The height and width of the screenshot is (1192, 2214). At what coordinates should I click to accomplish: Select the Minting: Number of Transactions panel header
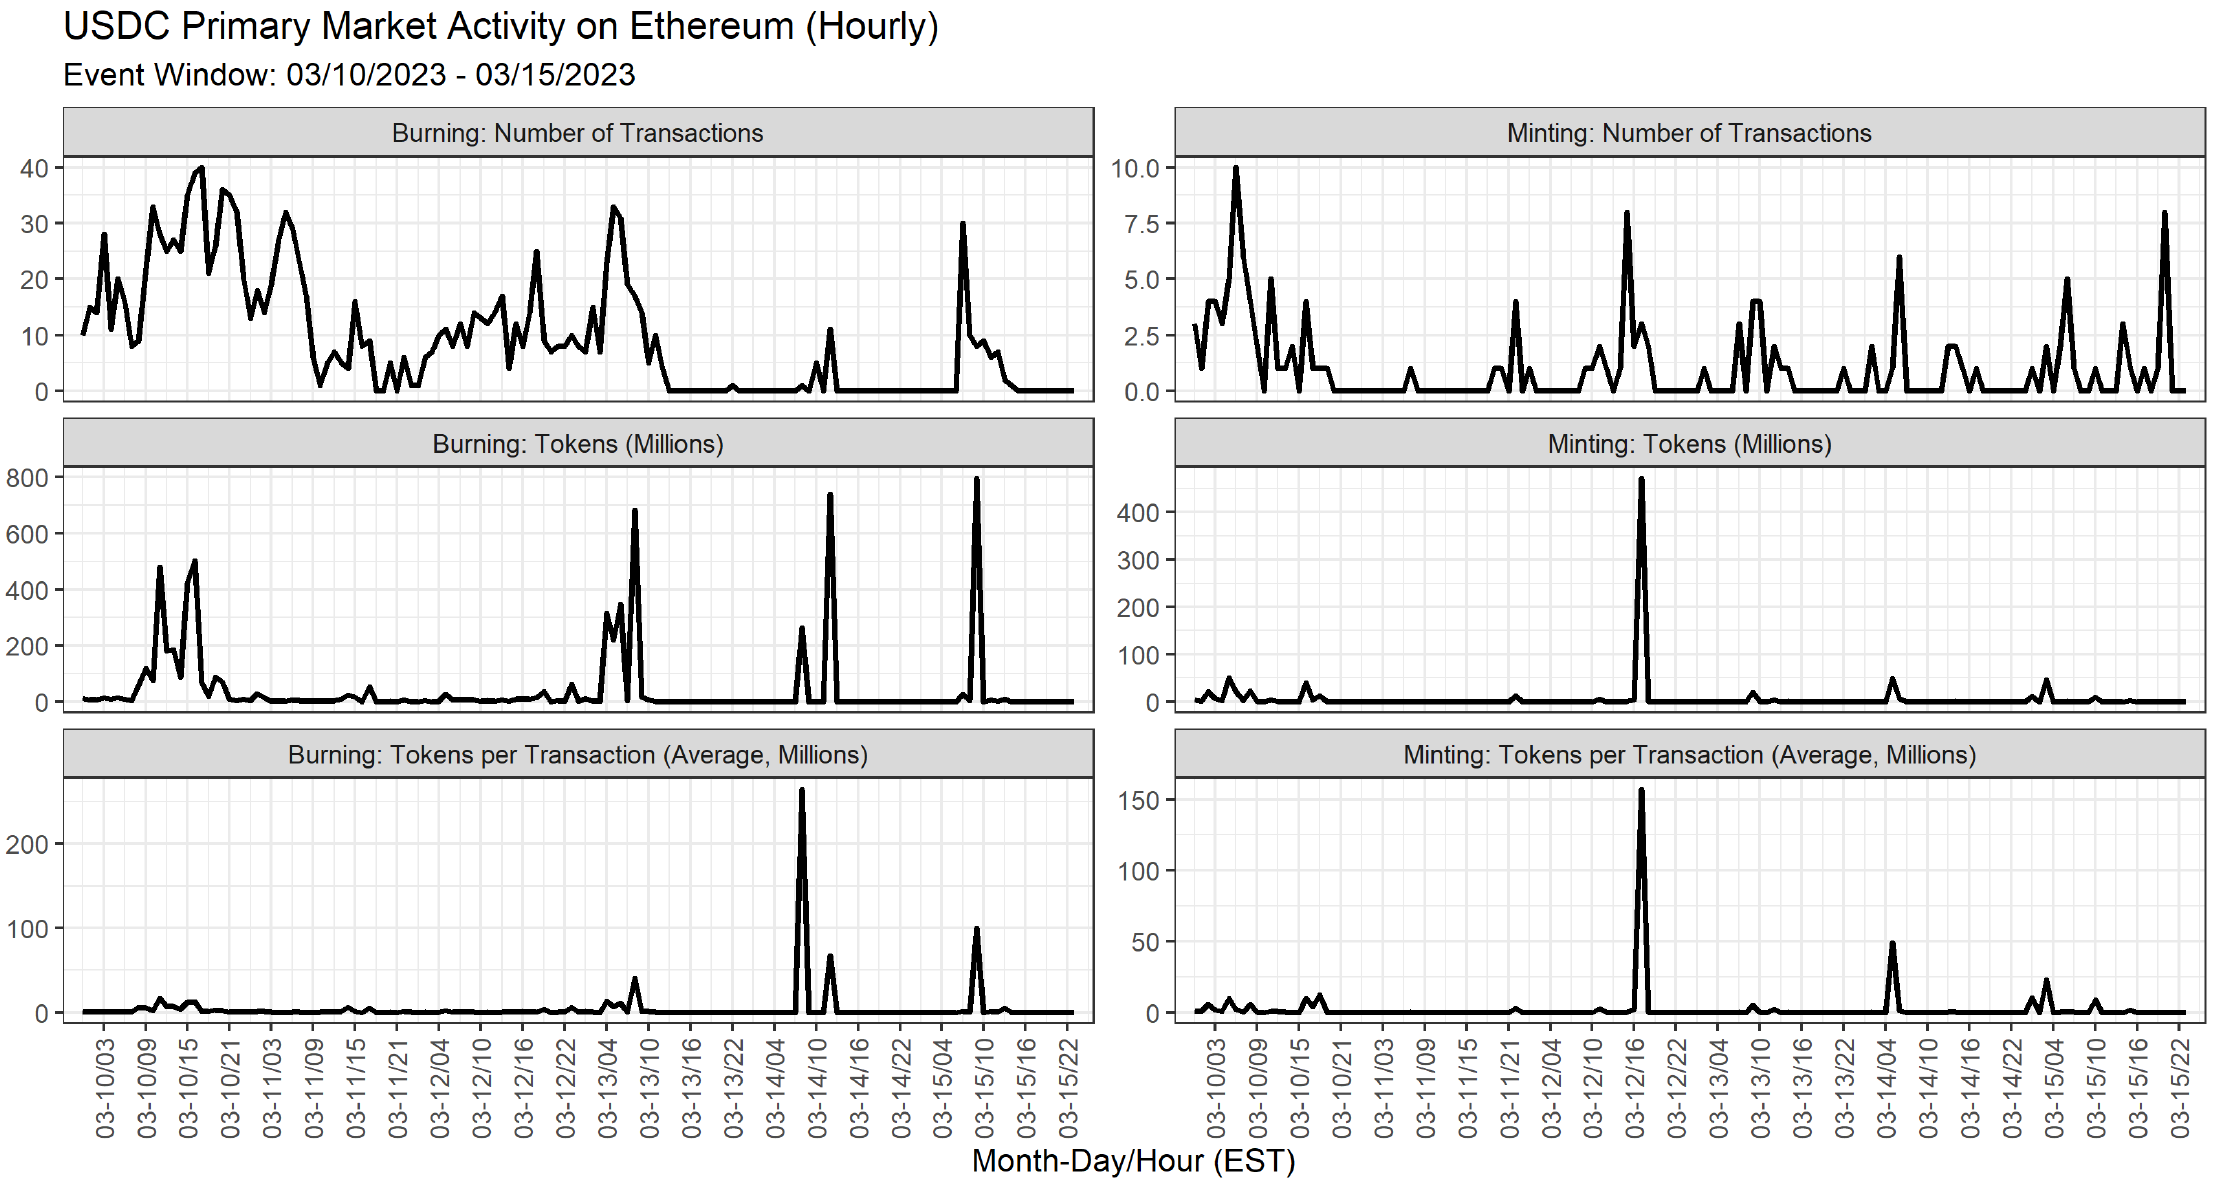click(x=1689, y=133)
